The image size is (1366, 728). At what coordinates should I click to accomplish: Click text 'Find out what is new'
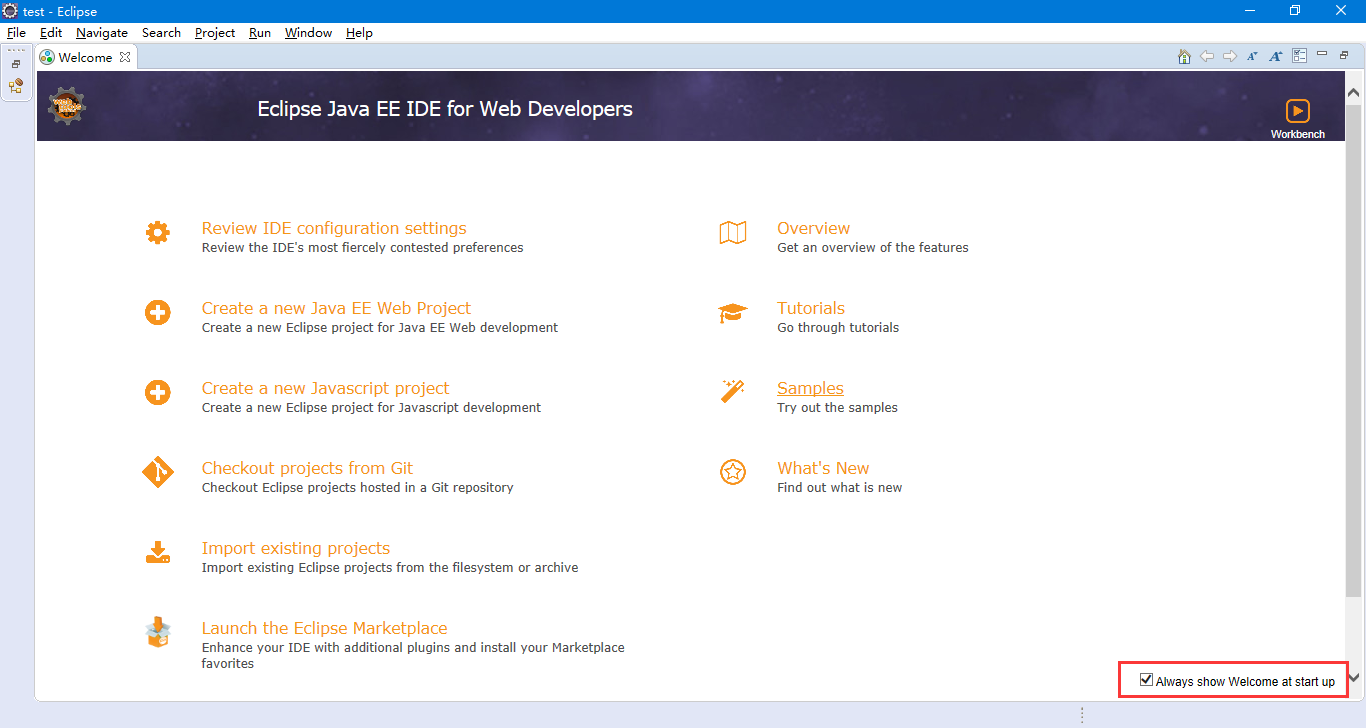839,488
